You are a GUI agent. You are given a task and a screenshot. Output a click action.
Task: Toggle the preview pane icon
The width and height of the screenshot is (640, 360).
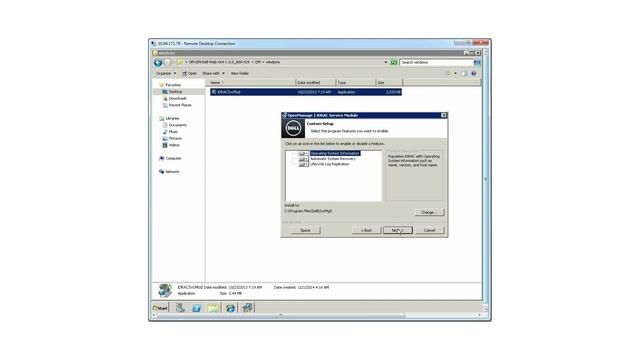coord(464,73)
